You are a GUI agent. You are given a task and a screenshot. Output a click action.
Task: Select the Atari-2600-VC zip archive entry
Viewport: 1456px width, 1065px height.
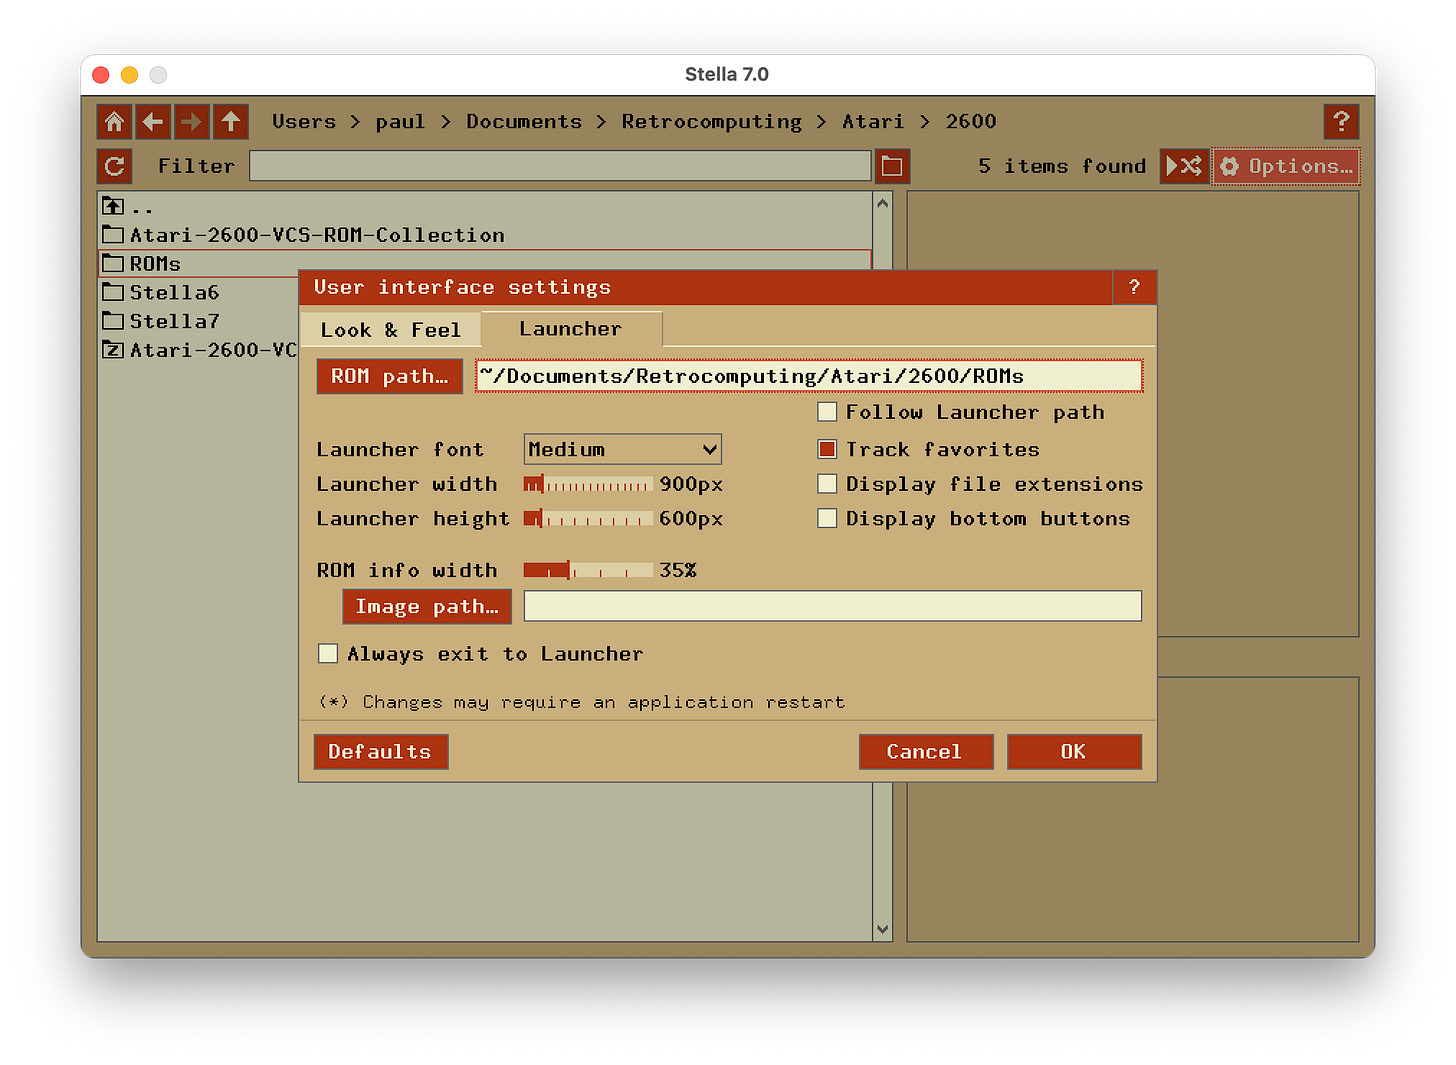[199, 350]
